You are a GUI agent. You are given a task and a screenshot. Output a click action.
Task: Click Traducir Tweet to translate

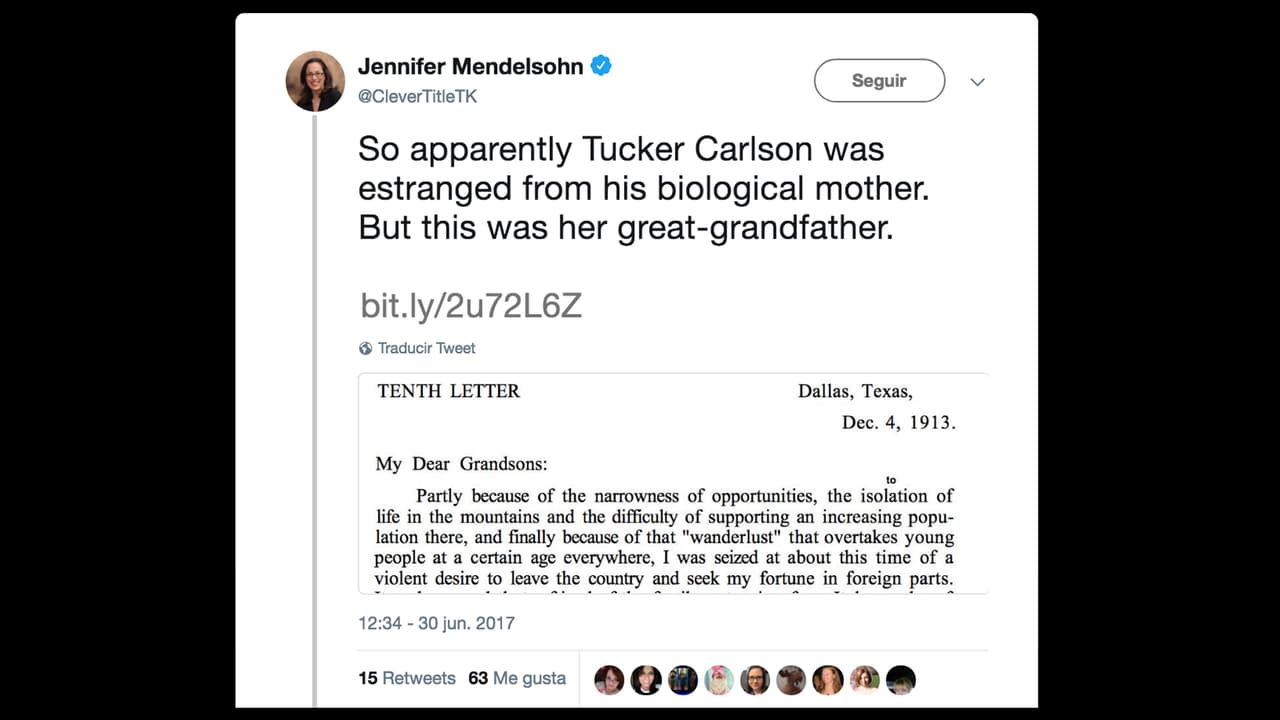coord(425,348)
